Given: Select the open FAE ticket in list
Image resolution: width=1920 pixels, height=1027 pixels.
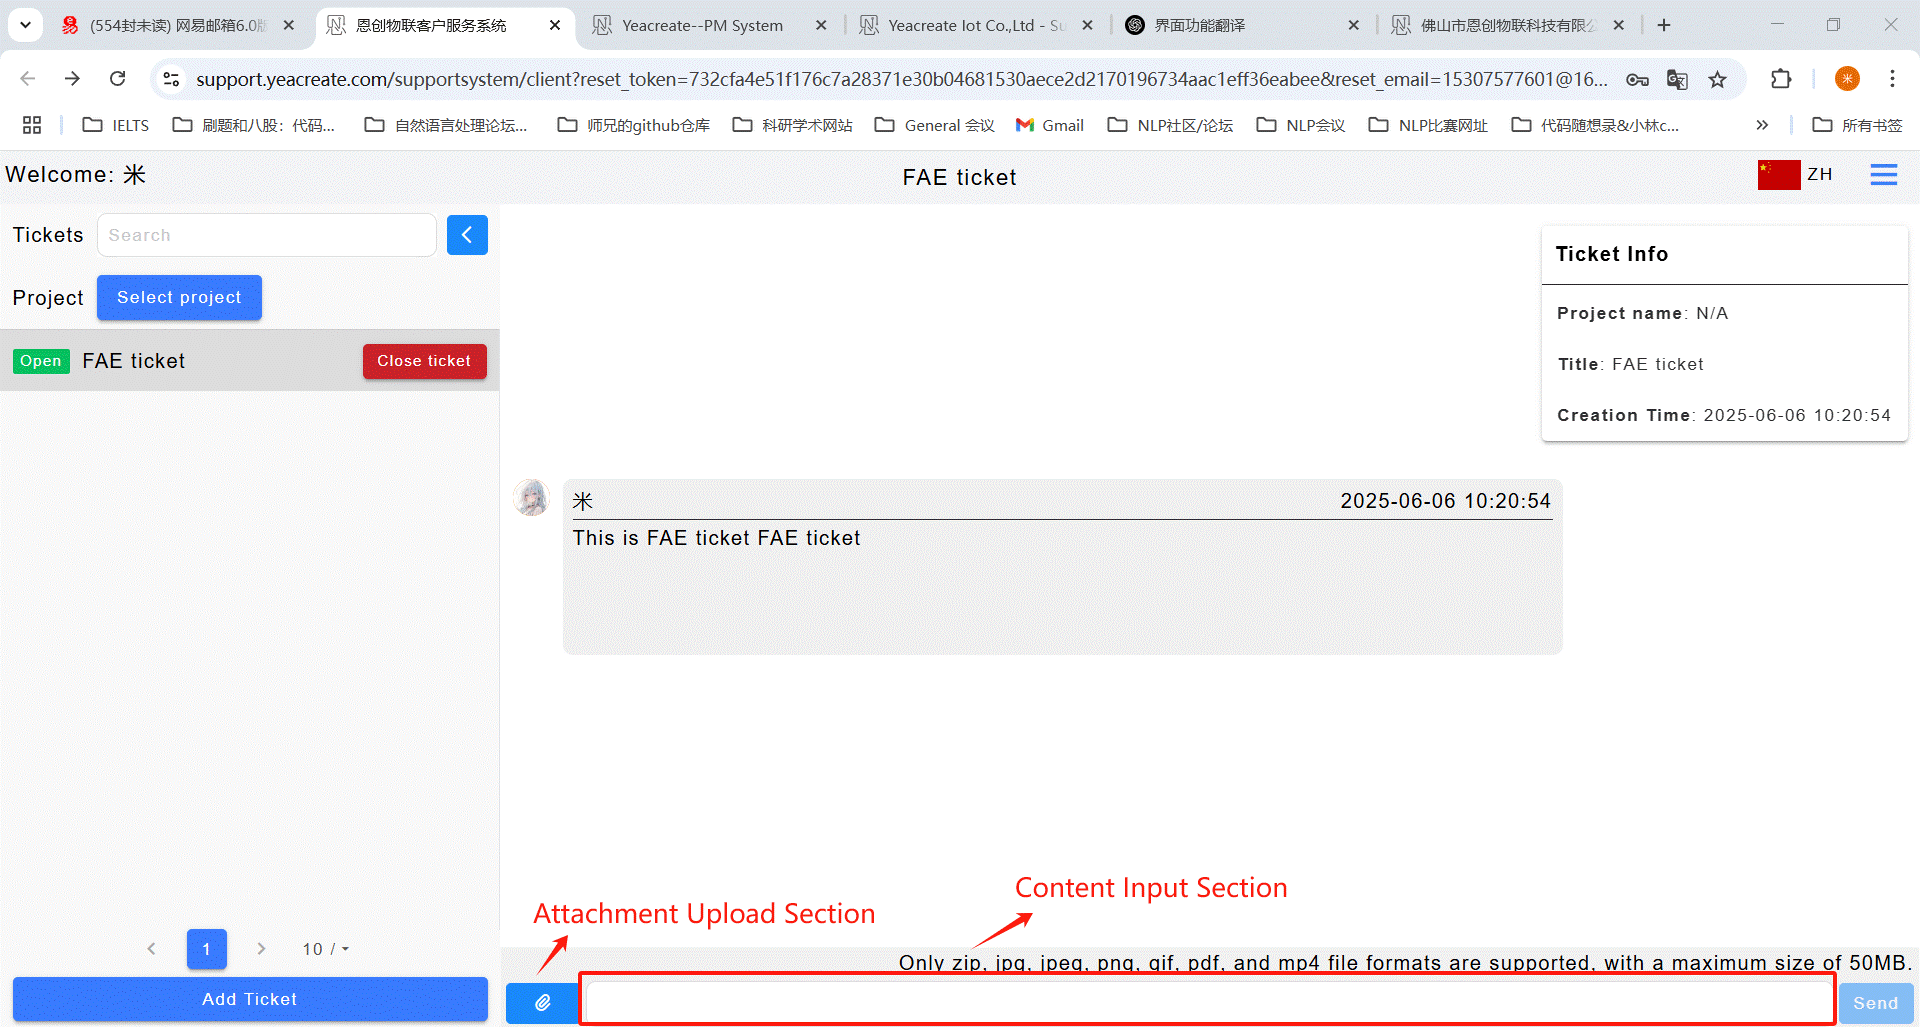Looking at the screenshot, I should tap(134, 361).
